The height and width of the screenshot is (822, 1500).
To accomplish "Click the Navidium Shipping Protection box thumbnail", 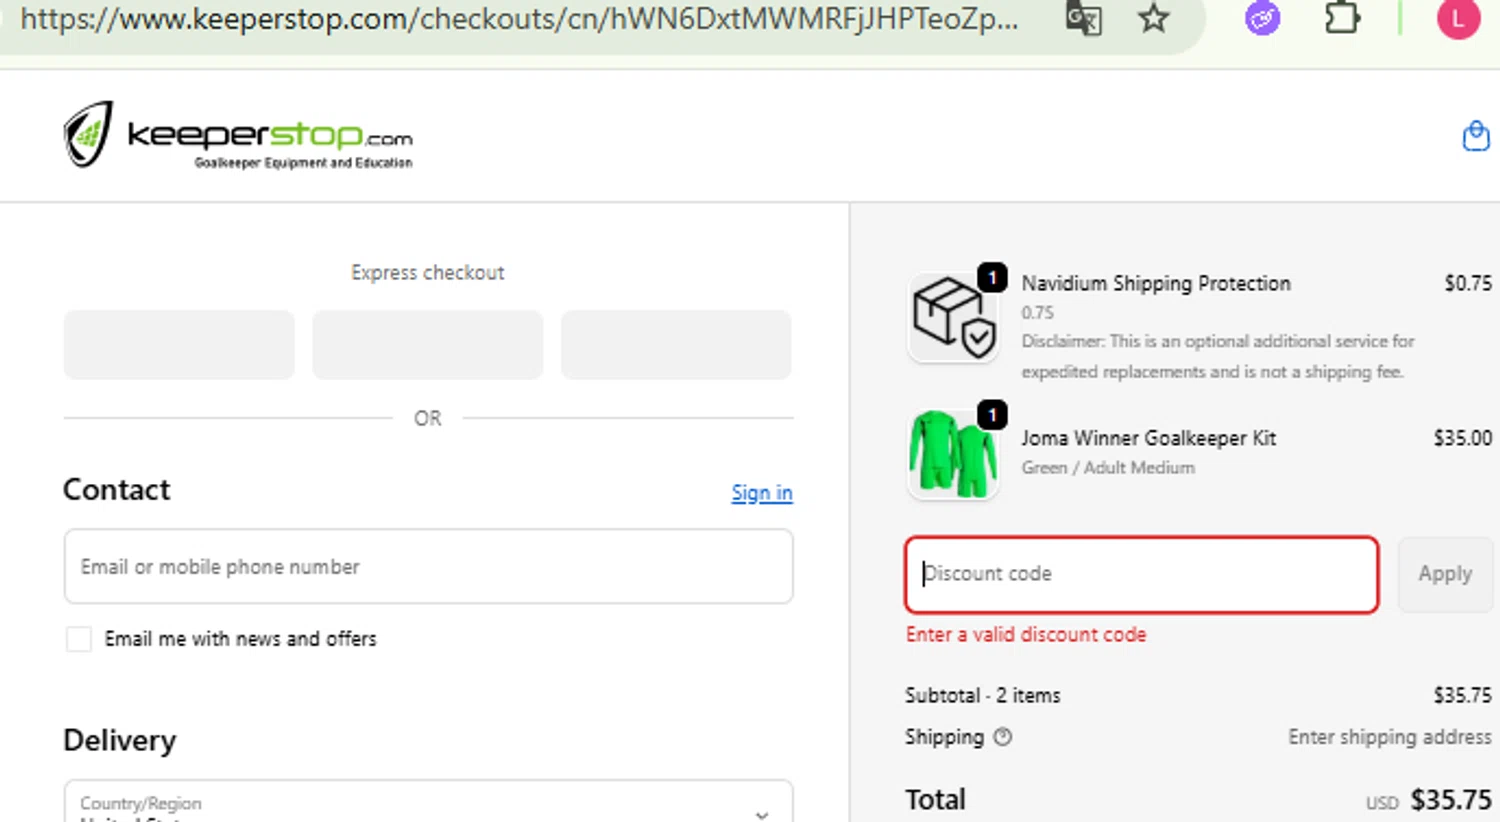I will (x=952, y=317).
